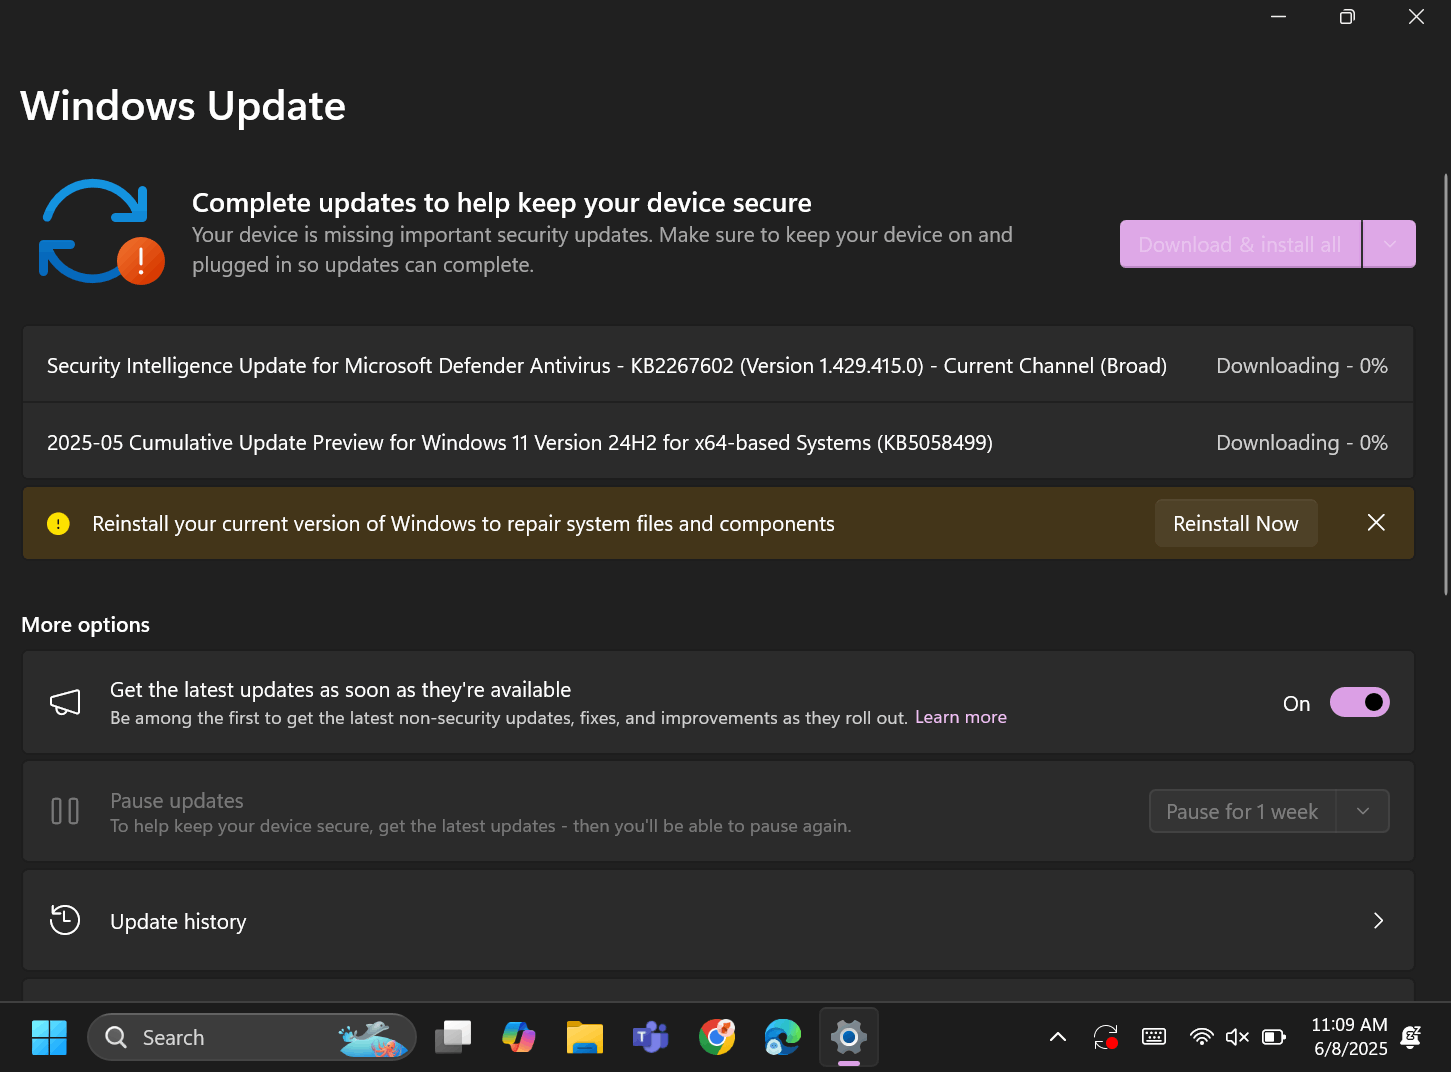Open the notification center bell icon
1451x1072 pixels.
[1411, 1037]
